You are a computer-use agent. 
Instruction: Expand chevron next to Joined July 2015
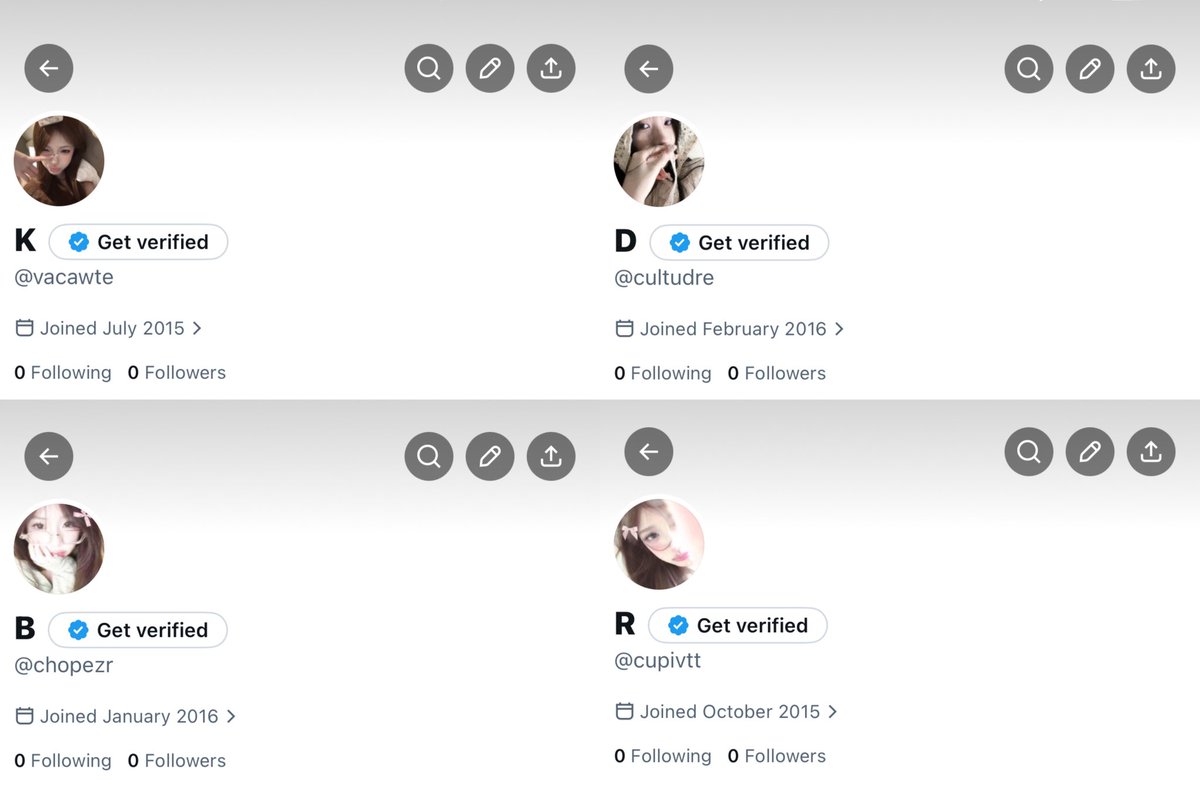197,328
